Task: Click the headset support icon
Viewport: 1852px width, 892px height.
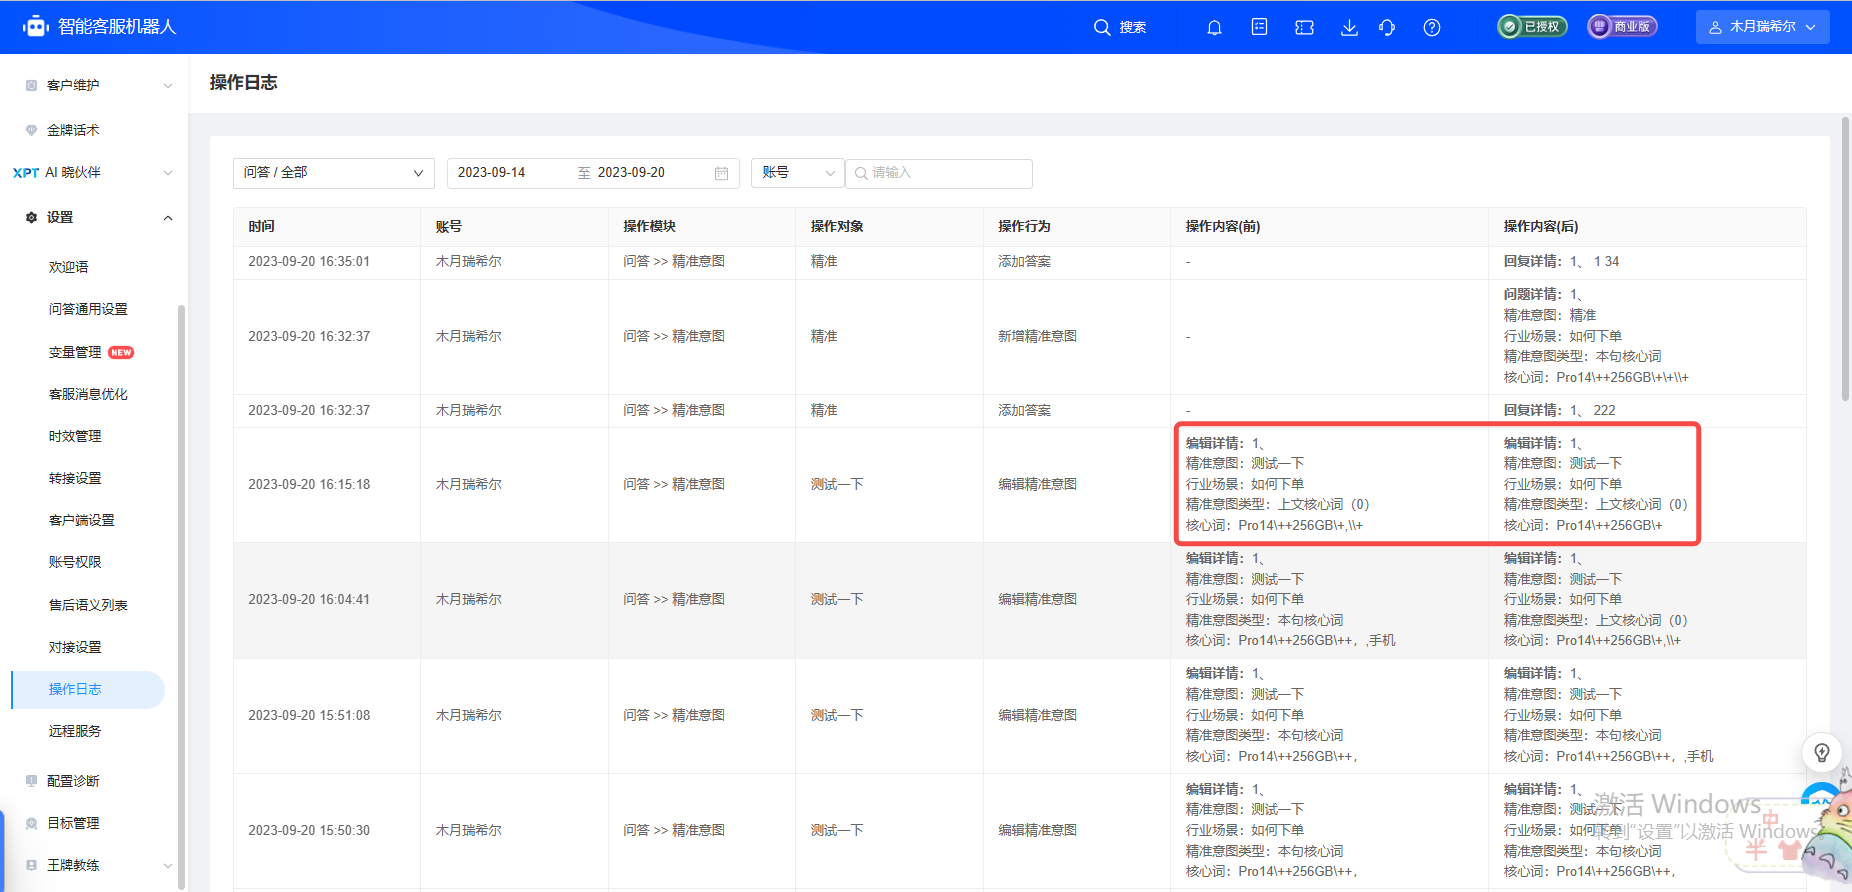Action: point(1387,27)
